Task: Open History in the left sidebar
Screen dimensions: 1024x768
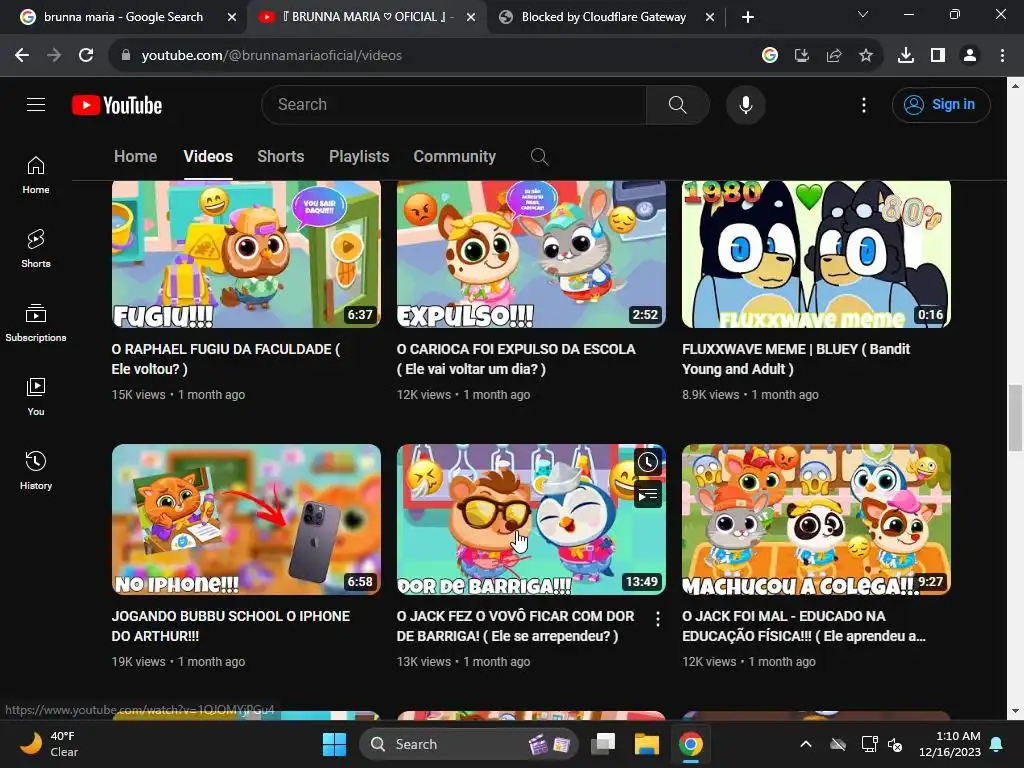Action: pos(36,470)
